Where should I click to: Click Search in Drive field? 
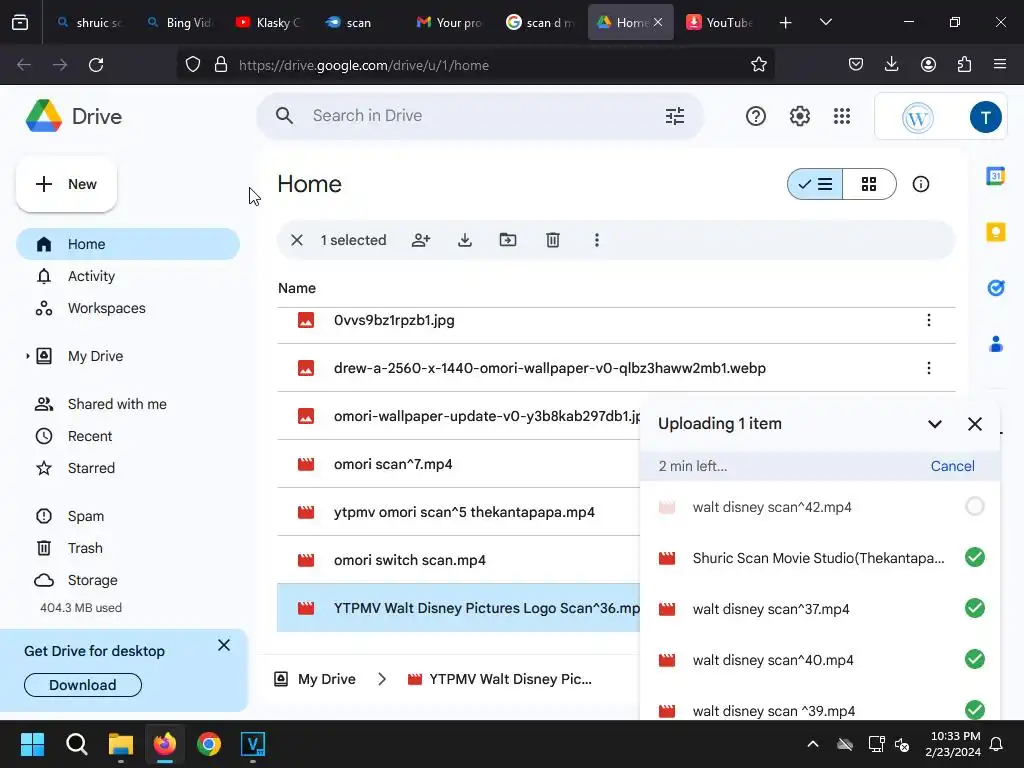(480, 116)
